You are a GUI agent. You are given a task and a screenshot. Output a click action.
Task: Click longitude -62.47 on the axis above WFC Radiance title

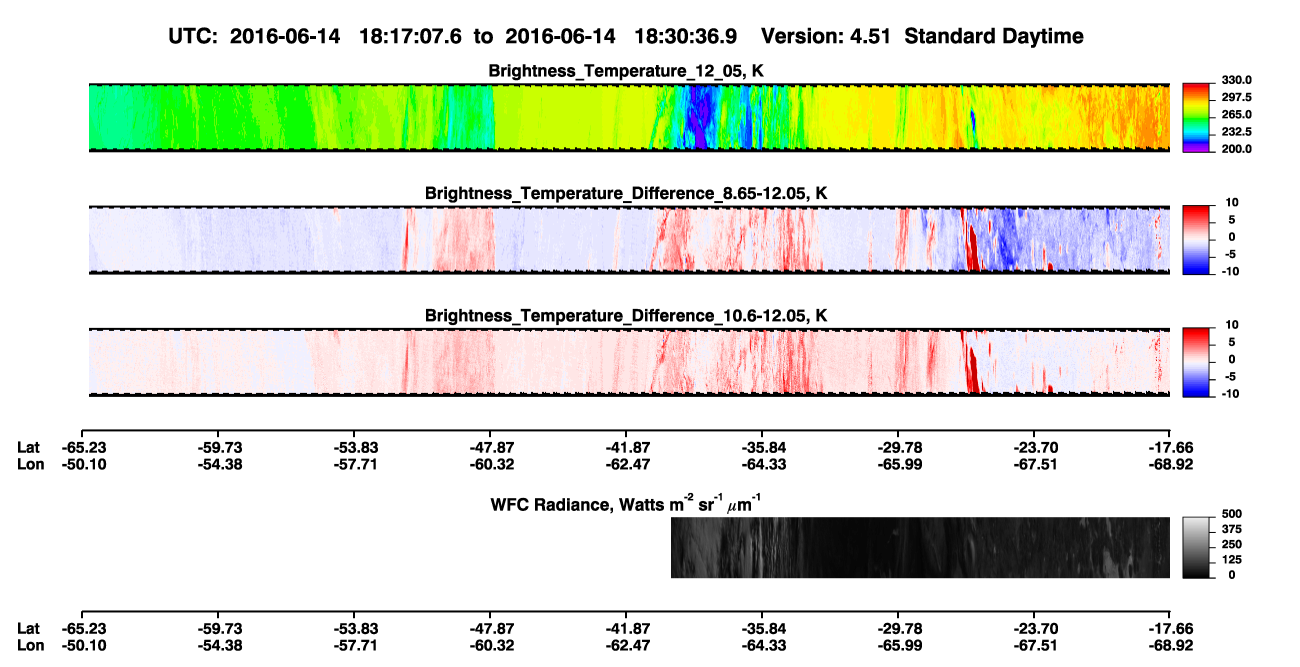tap(626, 464)
